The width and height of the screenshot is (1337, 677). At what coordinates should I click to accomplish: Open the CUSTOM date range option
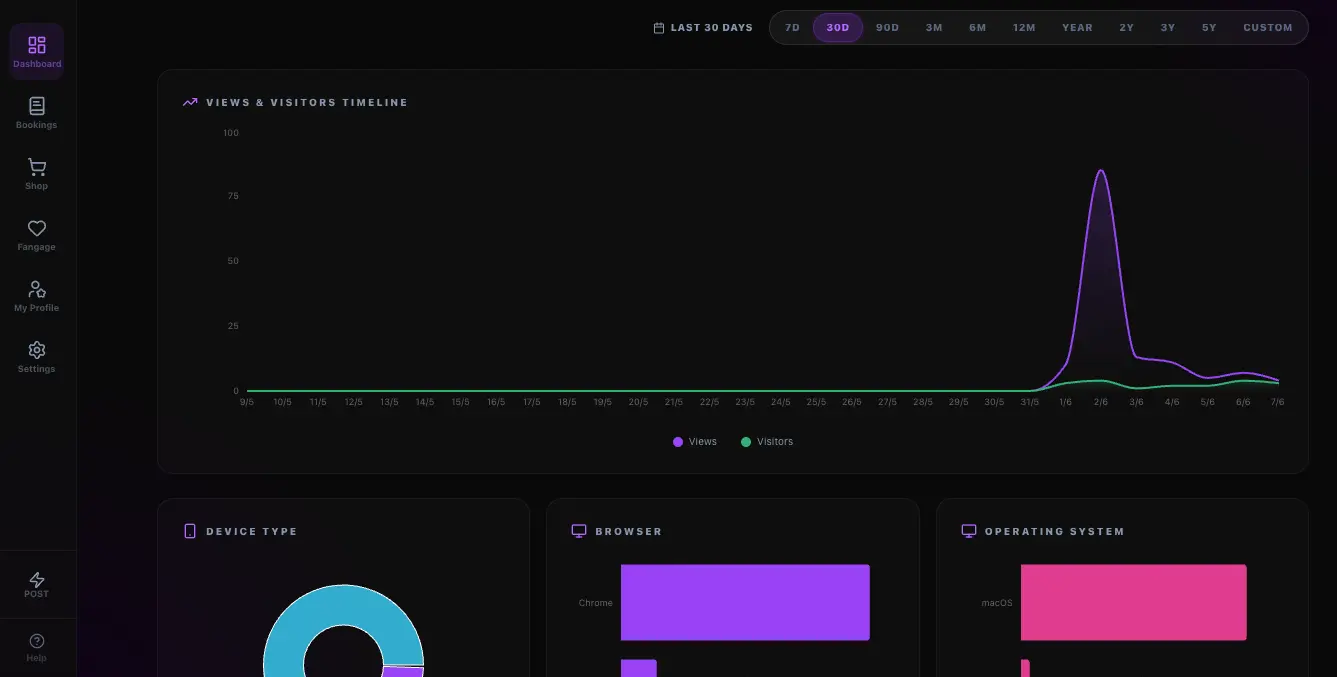click(1268, 28)
